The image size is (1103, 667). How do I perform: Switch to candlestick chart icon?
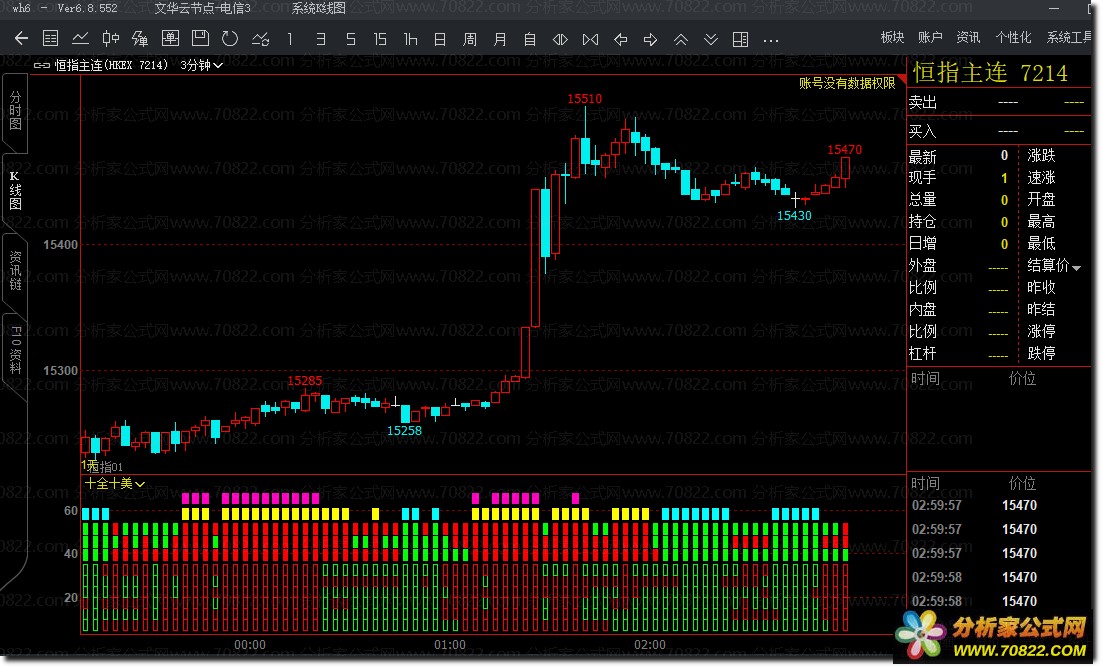click(x=110, y=39)
